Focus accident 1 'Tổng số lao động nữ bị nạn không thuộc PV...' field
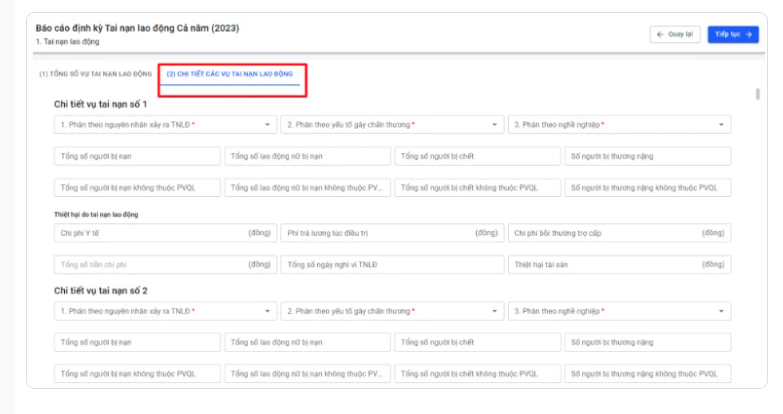Viewport: 783px width, 414px height. 307,188
